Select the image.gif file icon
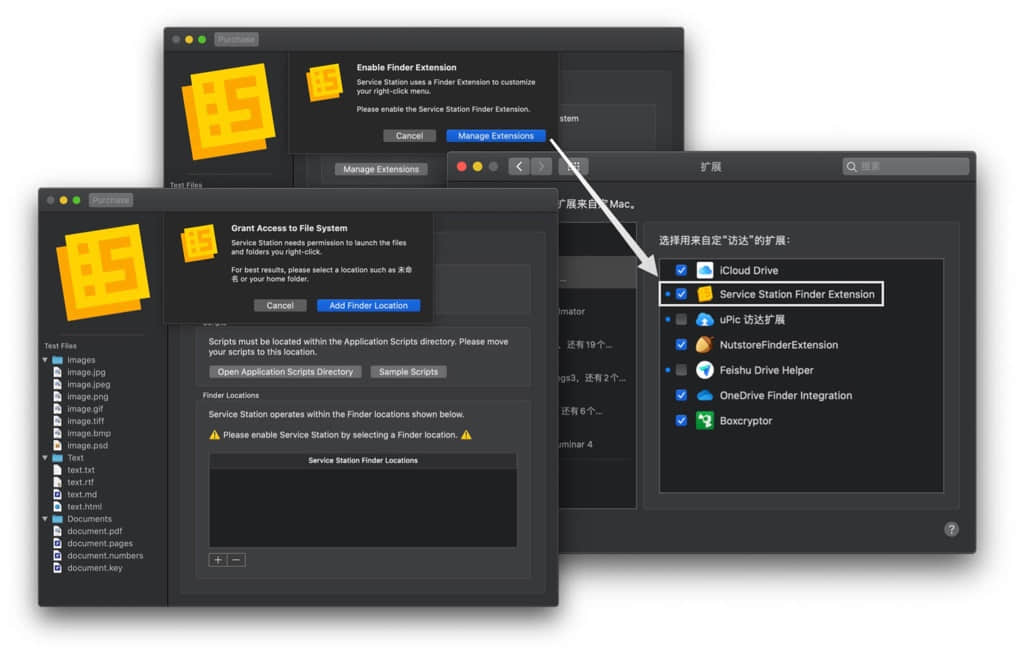Screen dimensions: 1024x657 click(x=57, y=409)
